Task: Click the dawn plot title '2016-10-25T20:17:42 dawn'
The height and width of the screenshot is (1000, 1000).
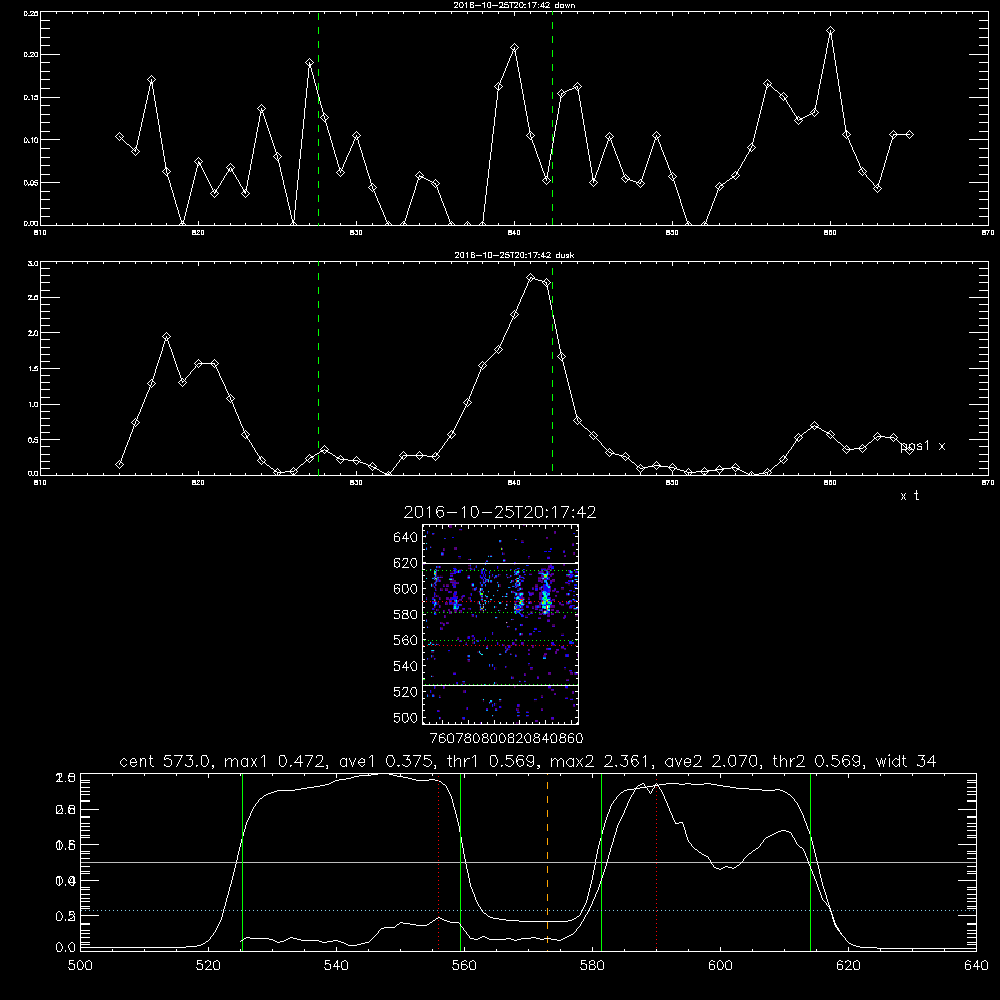Action: 514,5
